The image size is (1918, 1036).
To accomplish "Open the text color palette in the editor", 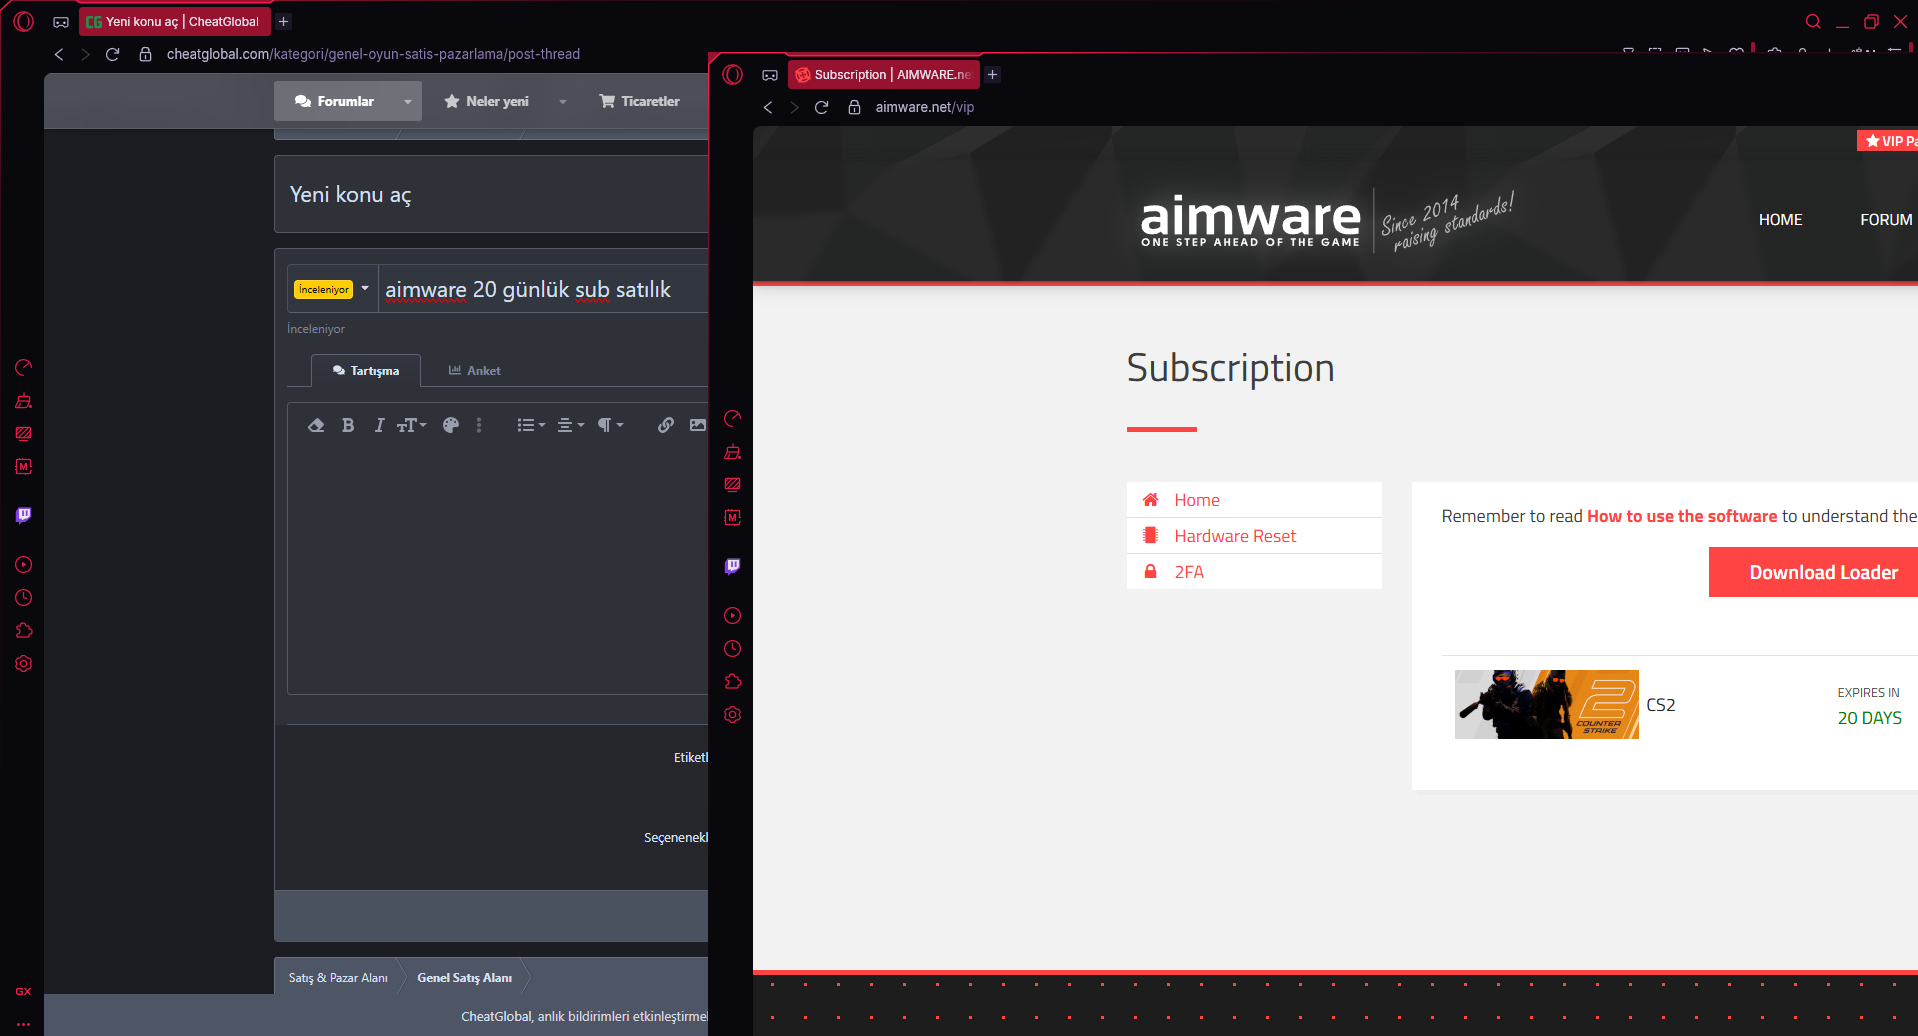I will point(451,425).
